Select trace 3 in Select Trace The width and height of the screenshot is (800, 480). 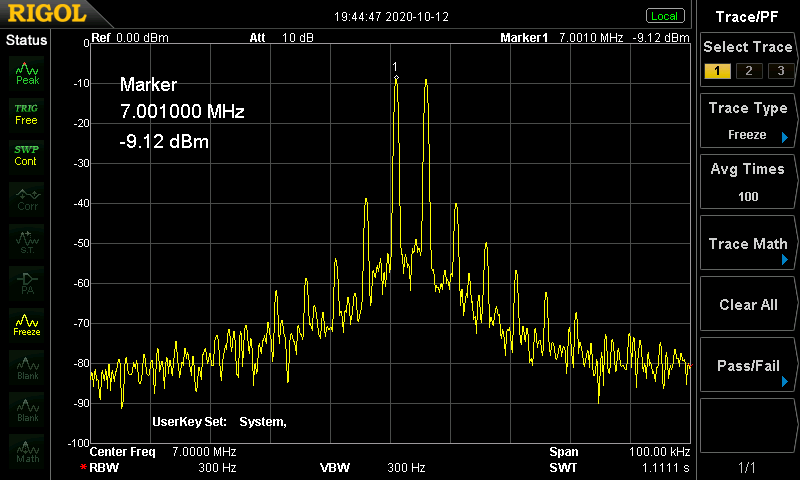776,71
